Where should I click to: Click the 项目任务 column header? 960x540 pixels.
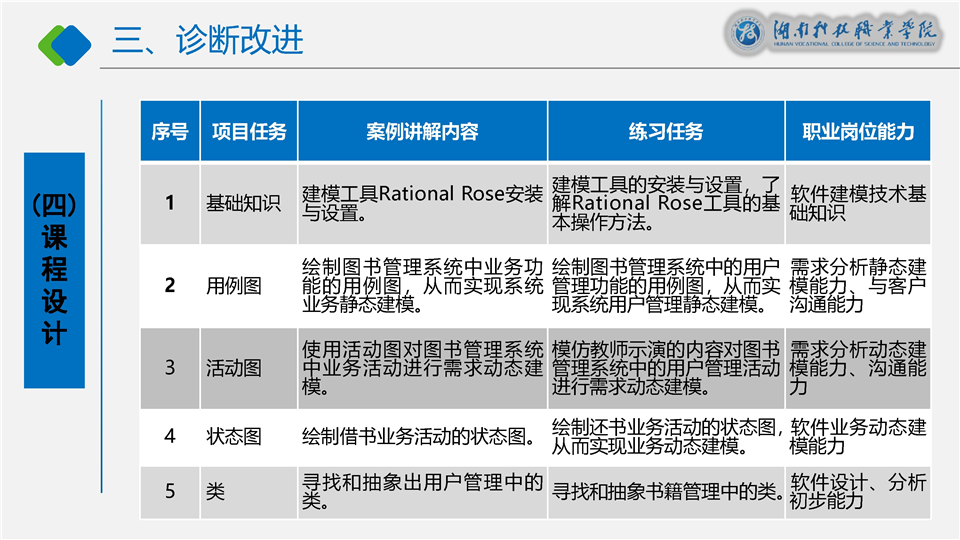(x=248, y=132)
